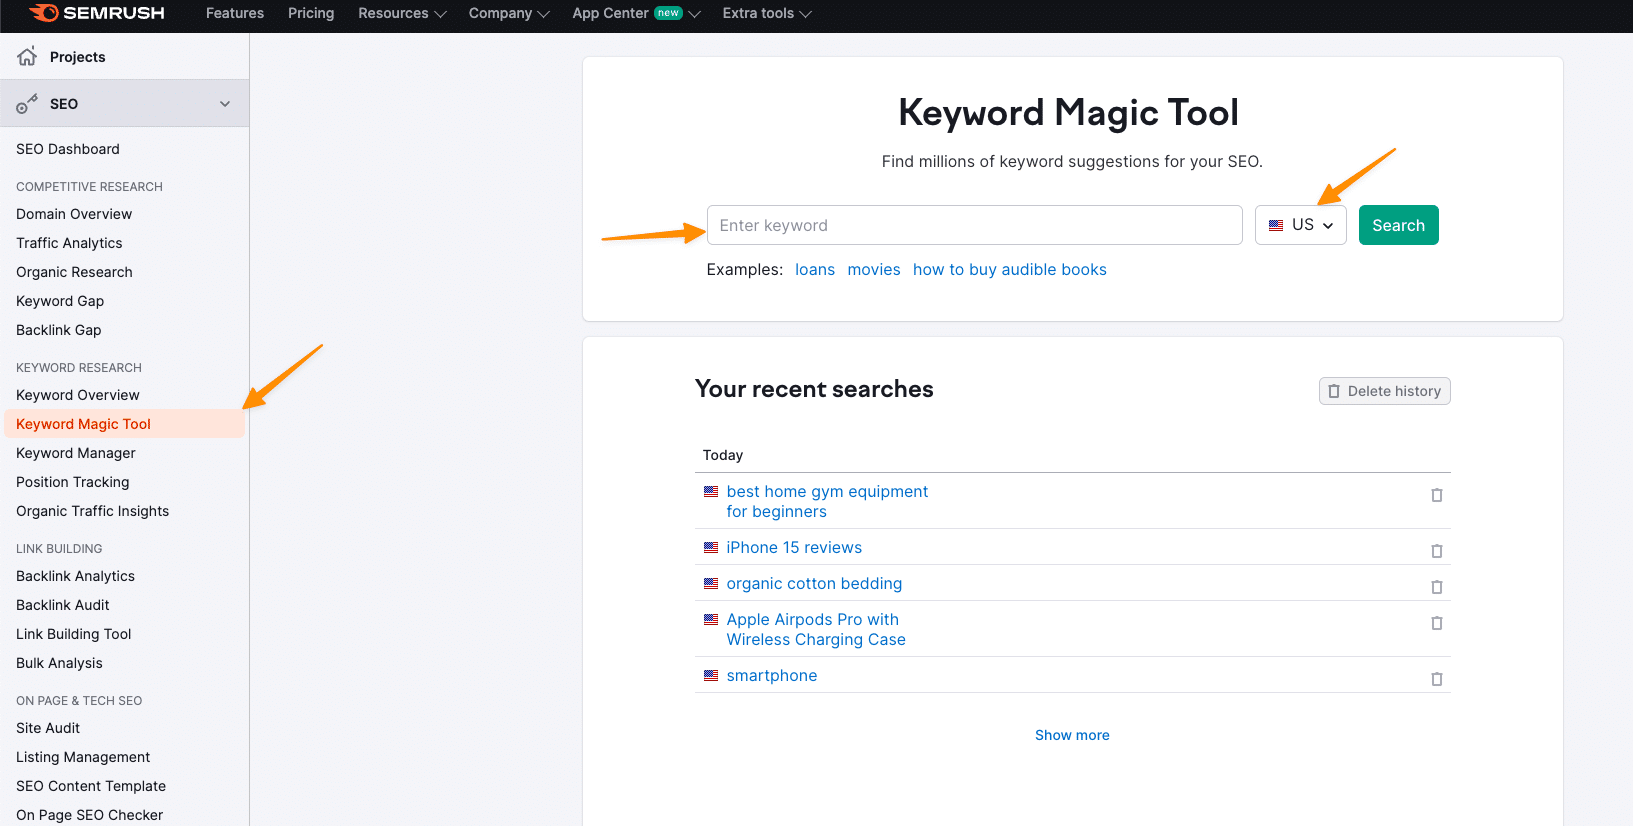Open Organic Traffic Insights

click(x=93, y=511)
